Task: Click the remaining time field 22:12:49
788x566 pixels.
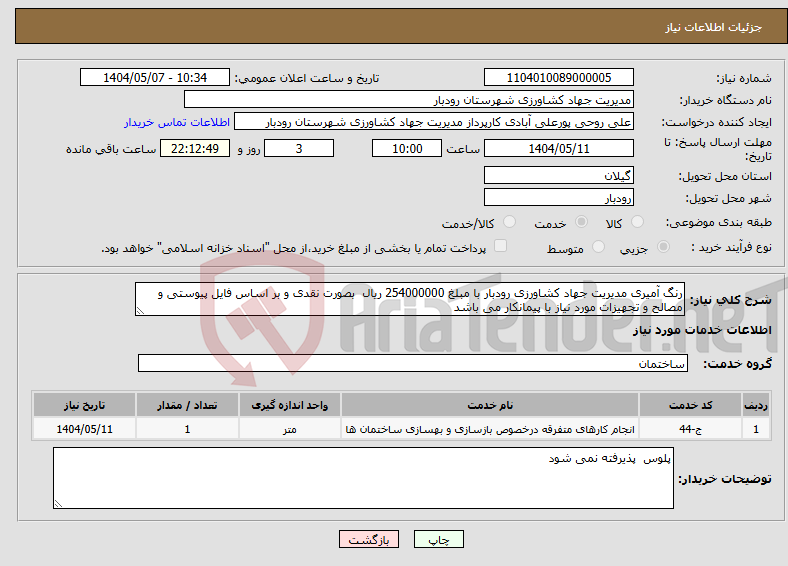Action: coord(195,148)
